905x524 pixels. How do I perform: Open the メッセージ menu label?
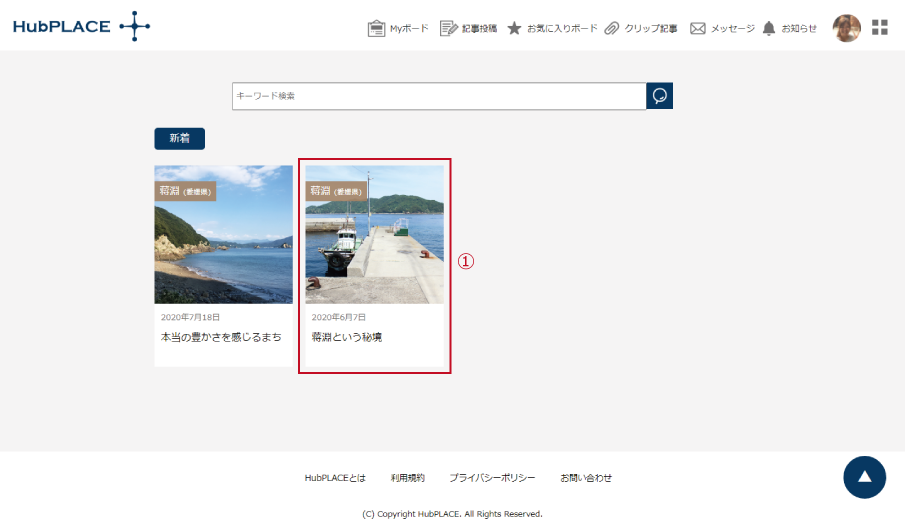click(732, 28)
